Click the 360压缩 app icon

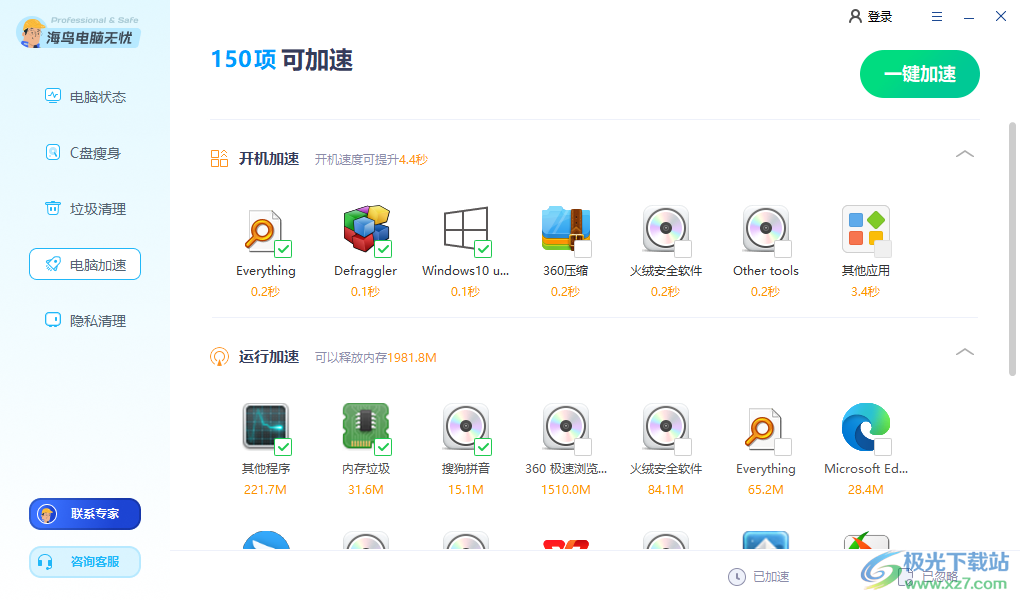pos(565,228)
